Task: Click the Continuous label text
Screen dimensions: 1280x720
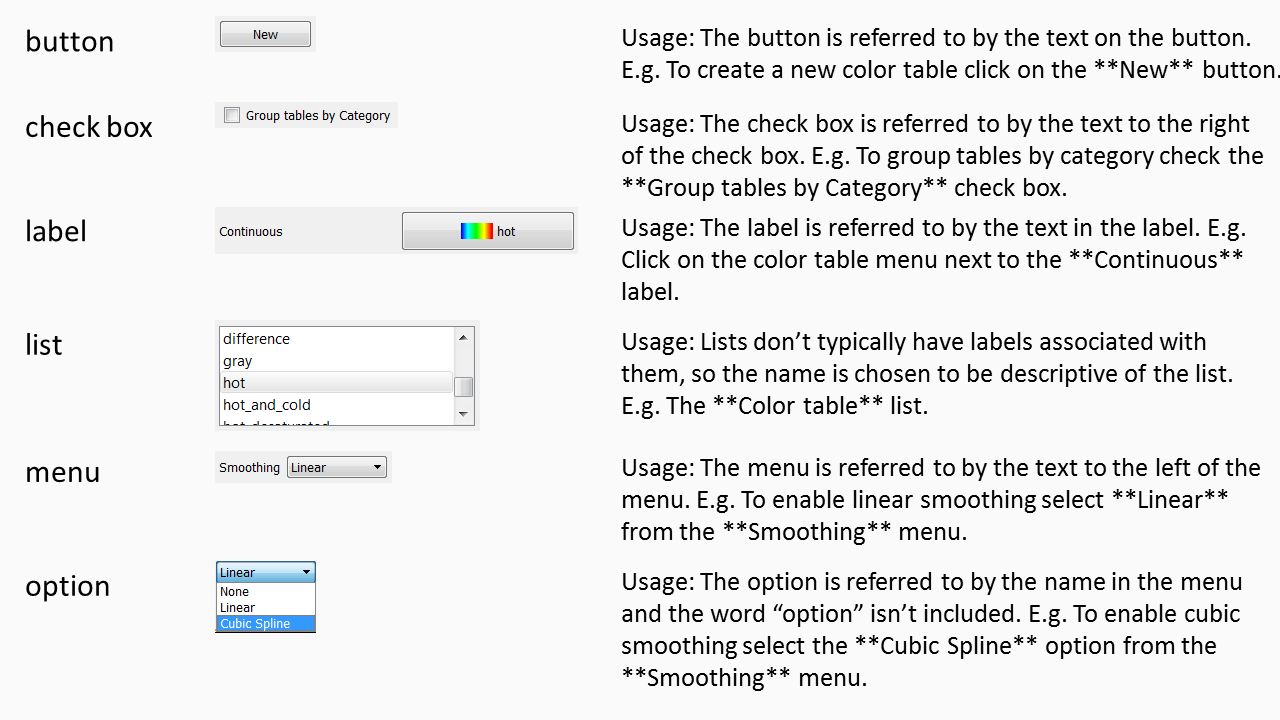Action: 251,232
